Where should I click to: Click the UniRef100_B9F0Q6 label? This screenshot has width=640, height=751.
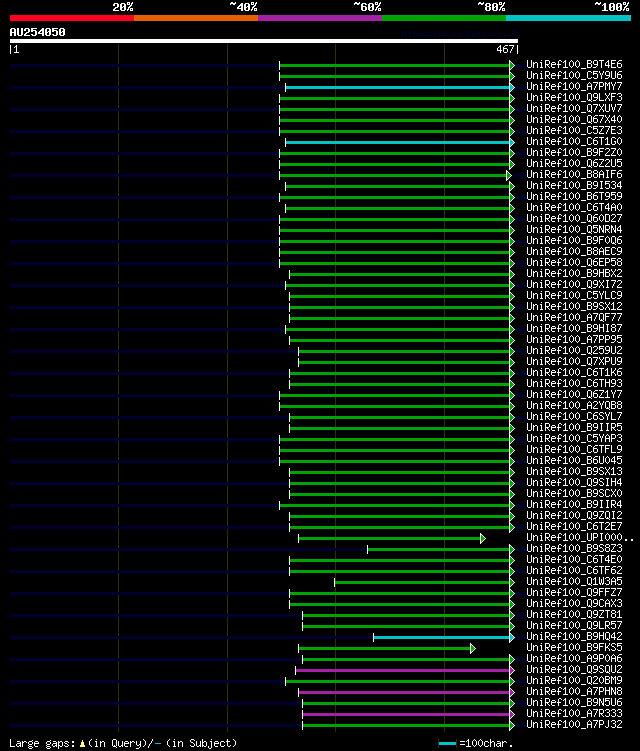(574, 240)
